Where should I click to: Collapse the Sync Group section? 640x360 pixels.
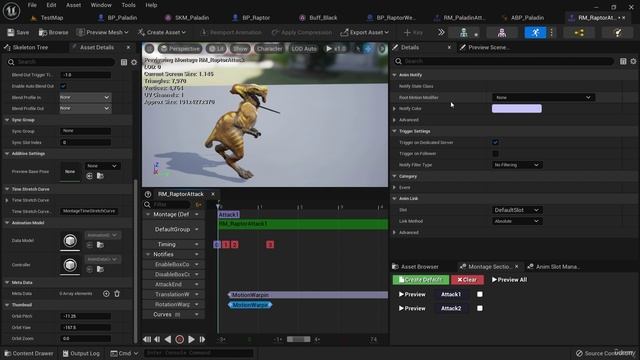[7, 120]
